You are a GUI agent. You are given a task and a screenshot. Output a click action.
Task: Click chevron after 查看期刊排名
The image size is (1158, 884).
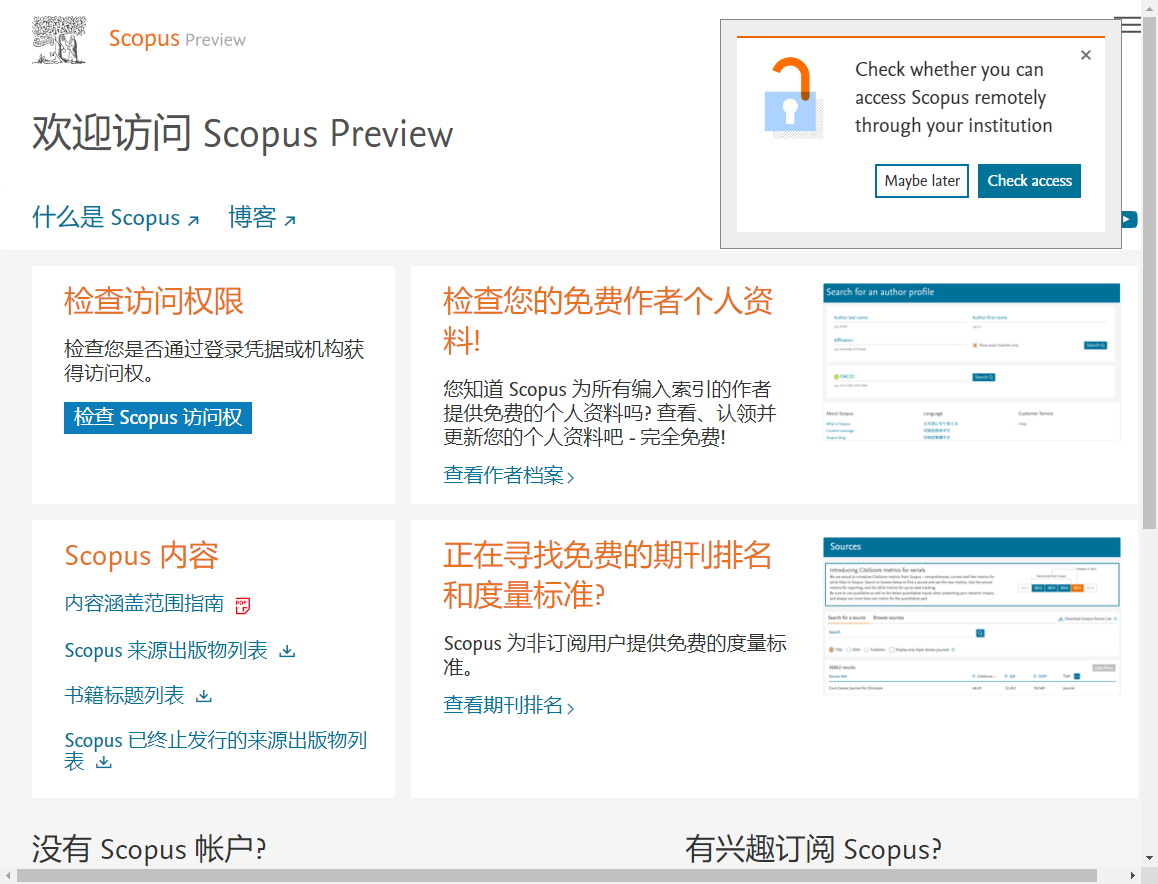coord(570,708)
